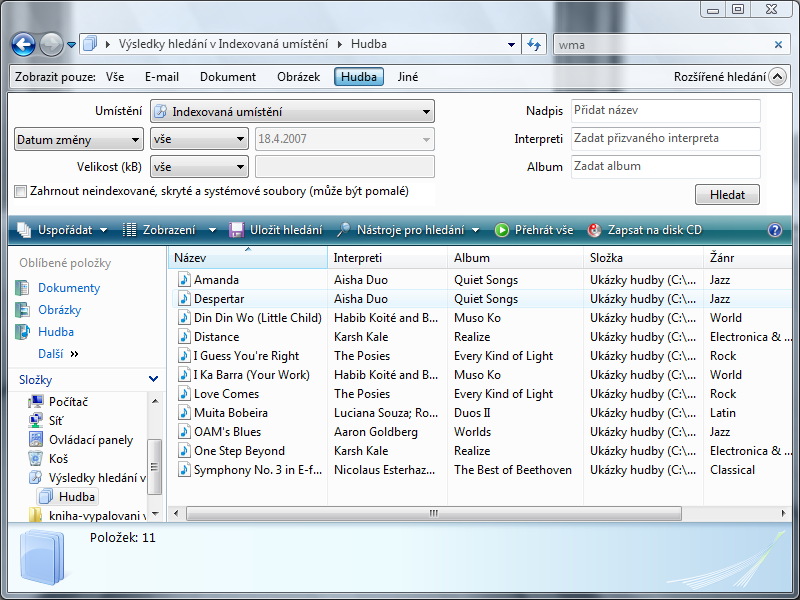
Task: Open the recent pages dropdown arrow
Action: 71,45
